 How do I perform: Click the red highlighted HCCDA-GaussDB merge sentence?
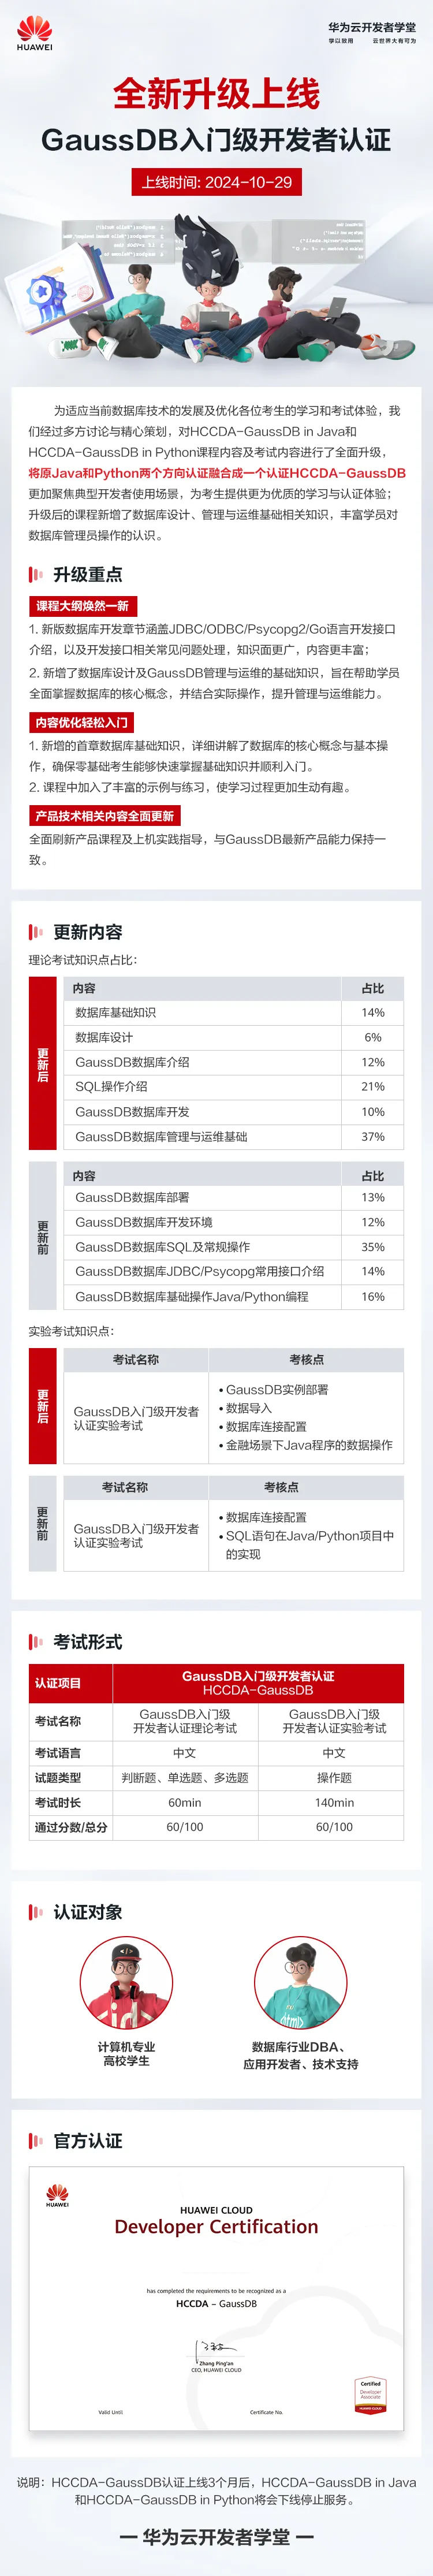coord(217,473)
